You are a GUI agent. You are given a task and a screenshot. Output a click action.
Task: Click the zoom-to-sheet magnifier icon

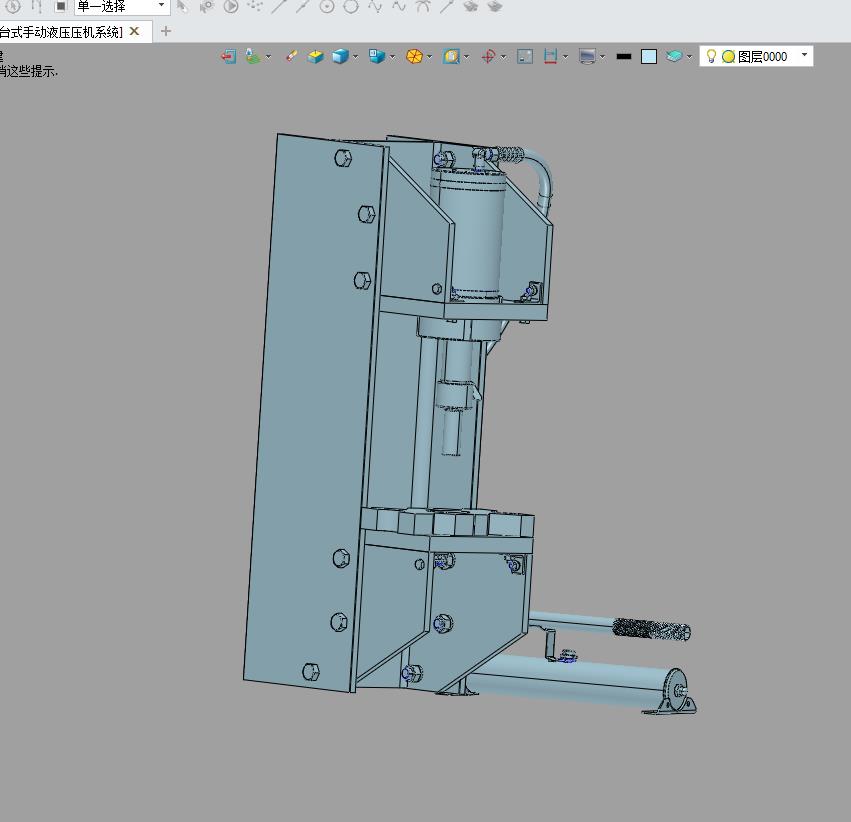[x=451, y=56]
